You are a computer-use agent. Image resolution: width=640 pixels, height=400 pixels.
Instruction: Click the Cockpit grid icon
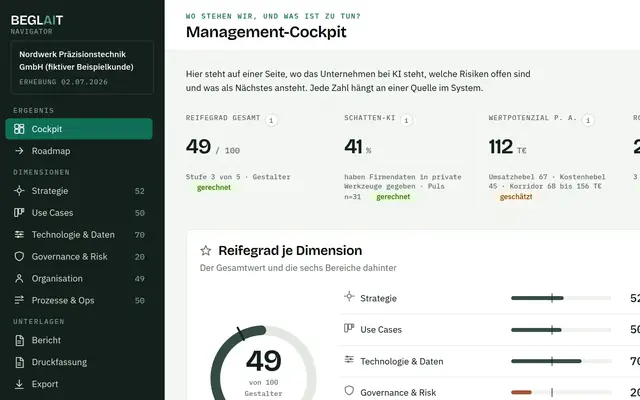19,129
